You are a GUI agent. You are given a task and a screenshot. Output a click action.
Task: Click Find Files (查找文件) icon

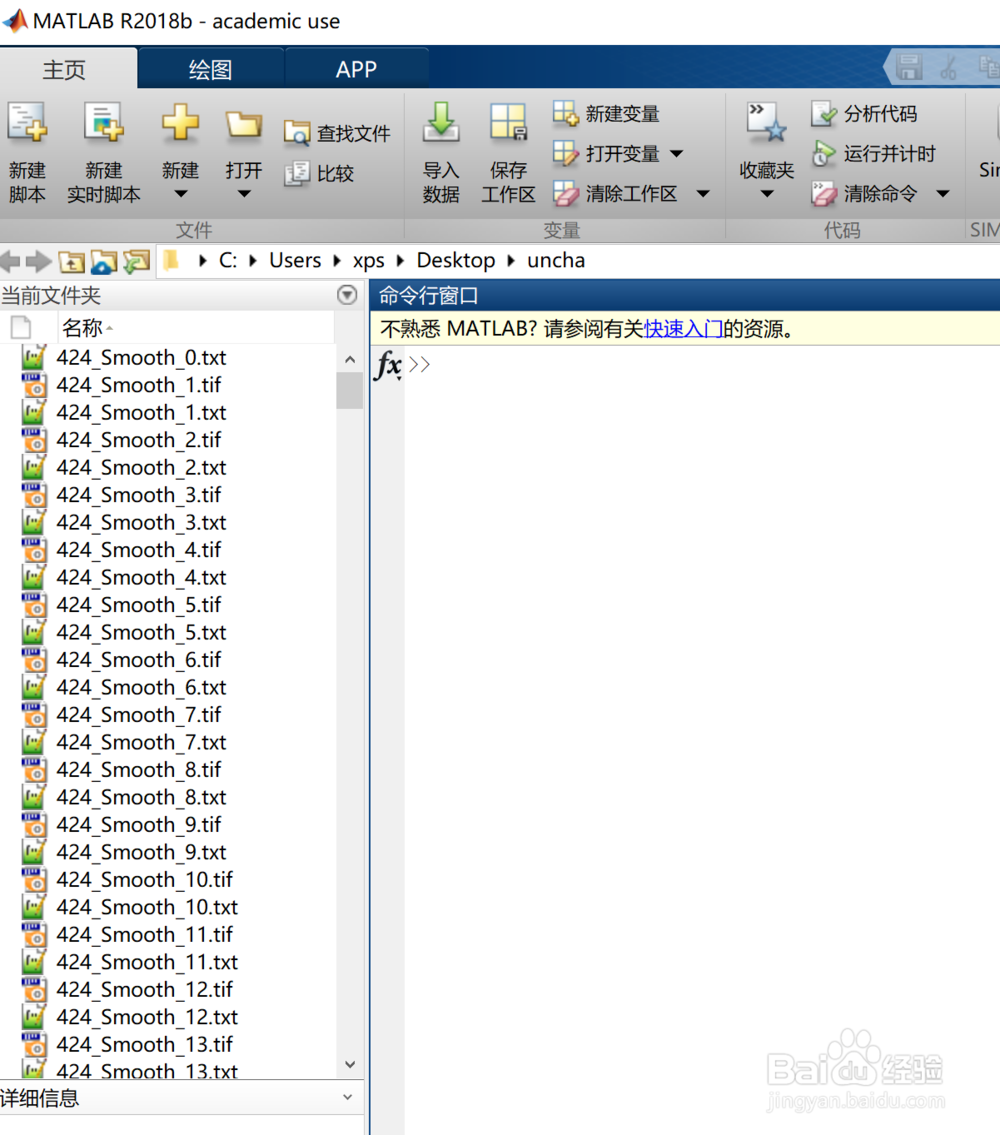click(297, 133)
